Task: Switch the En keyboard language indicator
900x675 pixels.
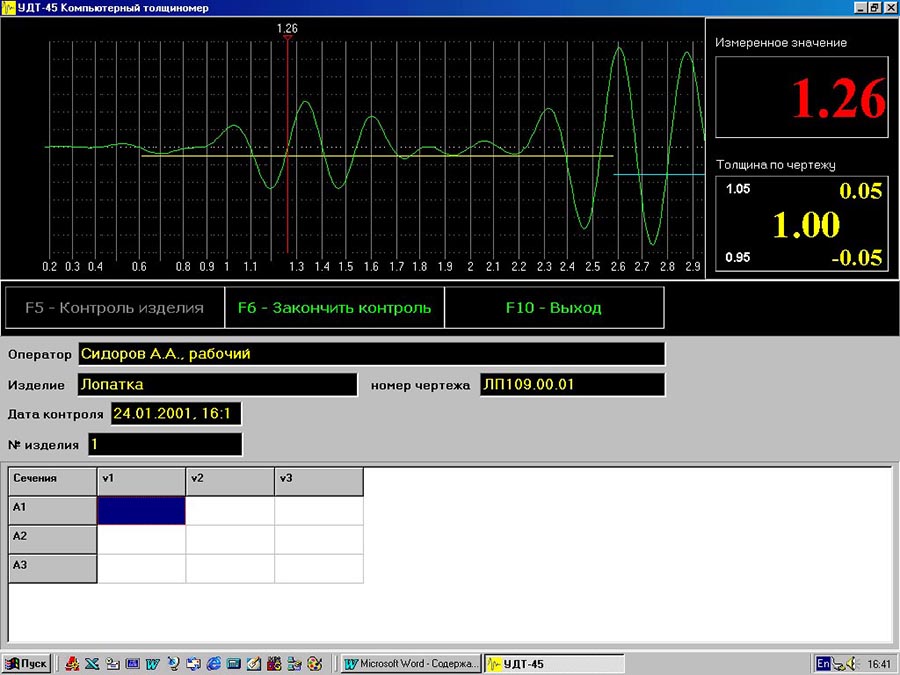Action: pyautogui.click(x=823, y=664)
